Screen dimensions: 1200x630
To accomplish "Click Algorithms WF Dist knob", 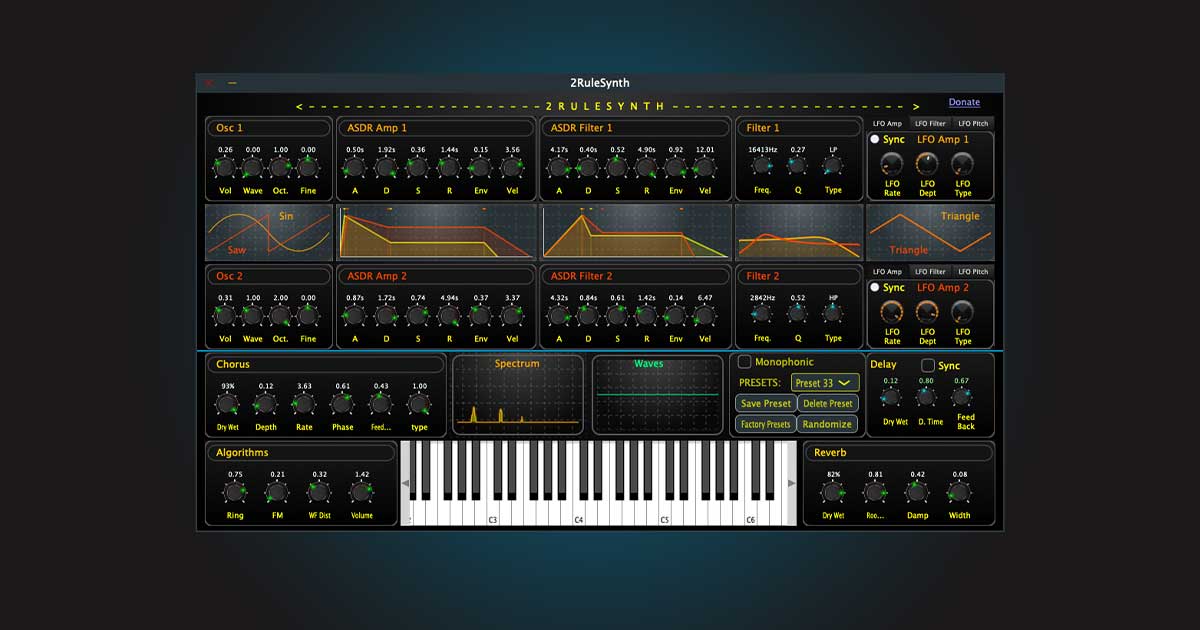I will [x=319, y=492].
